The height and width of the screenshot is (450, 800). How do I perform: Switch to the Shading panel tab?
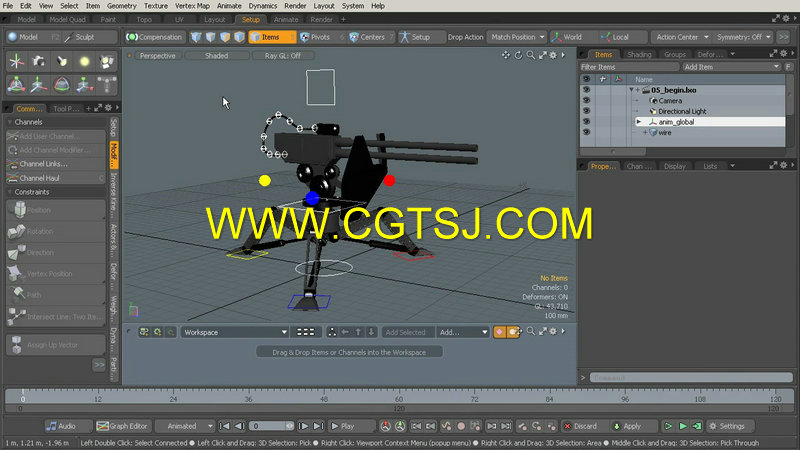click(639, 54)
